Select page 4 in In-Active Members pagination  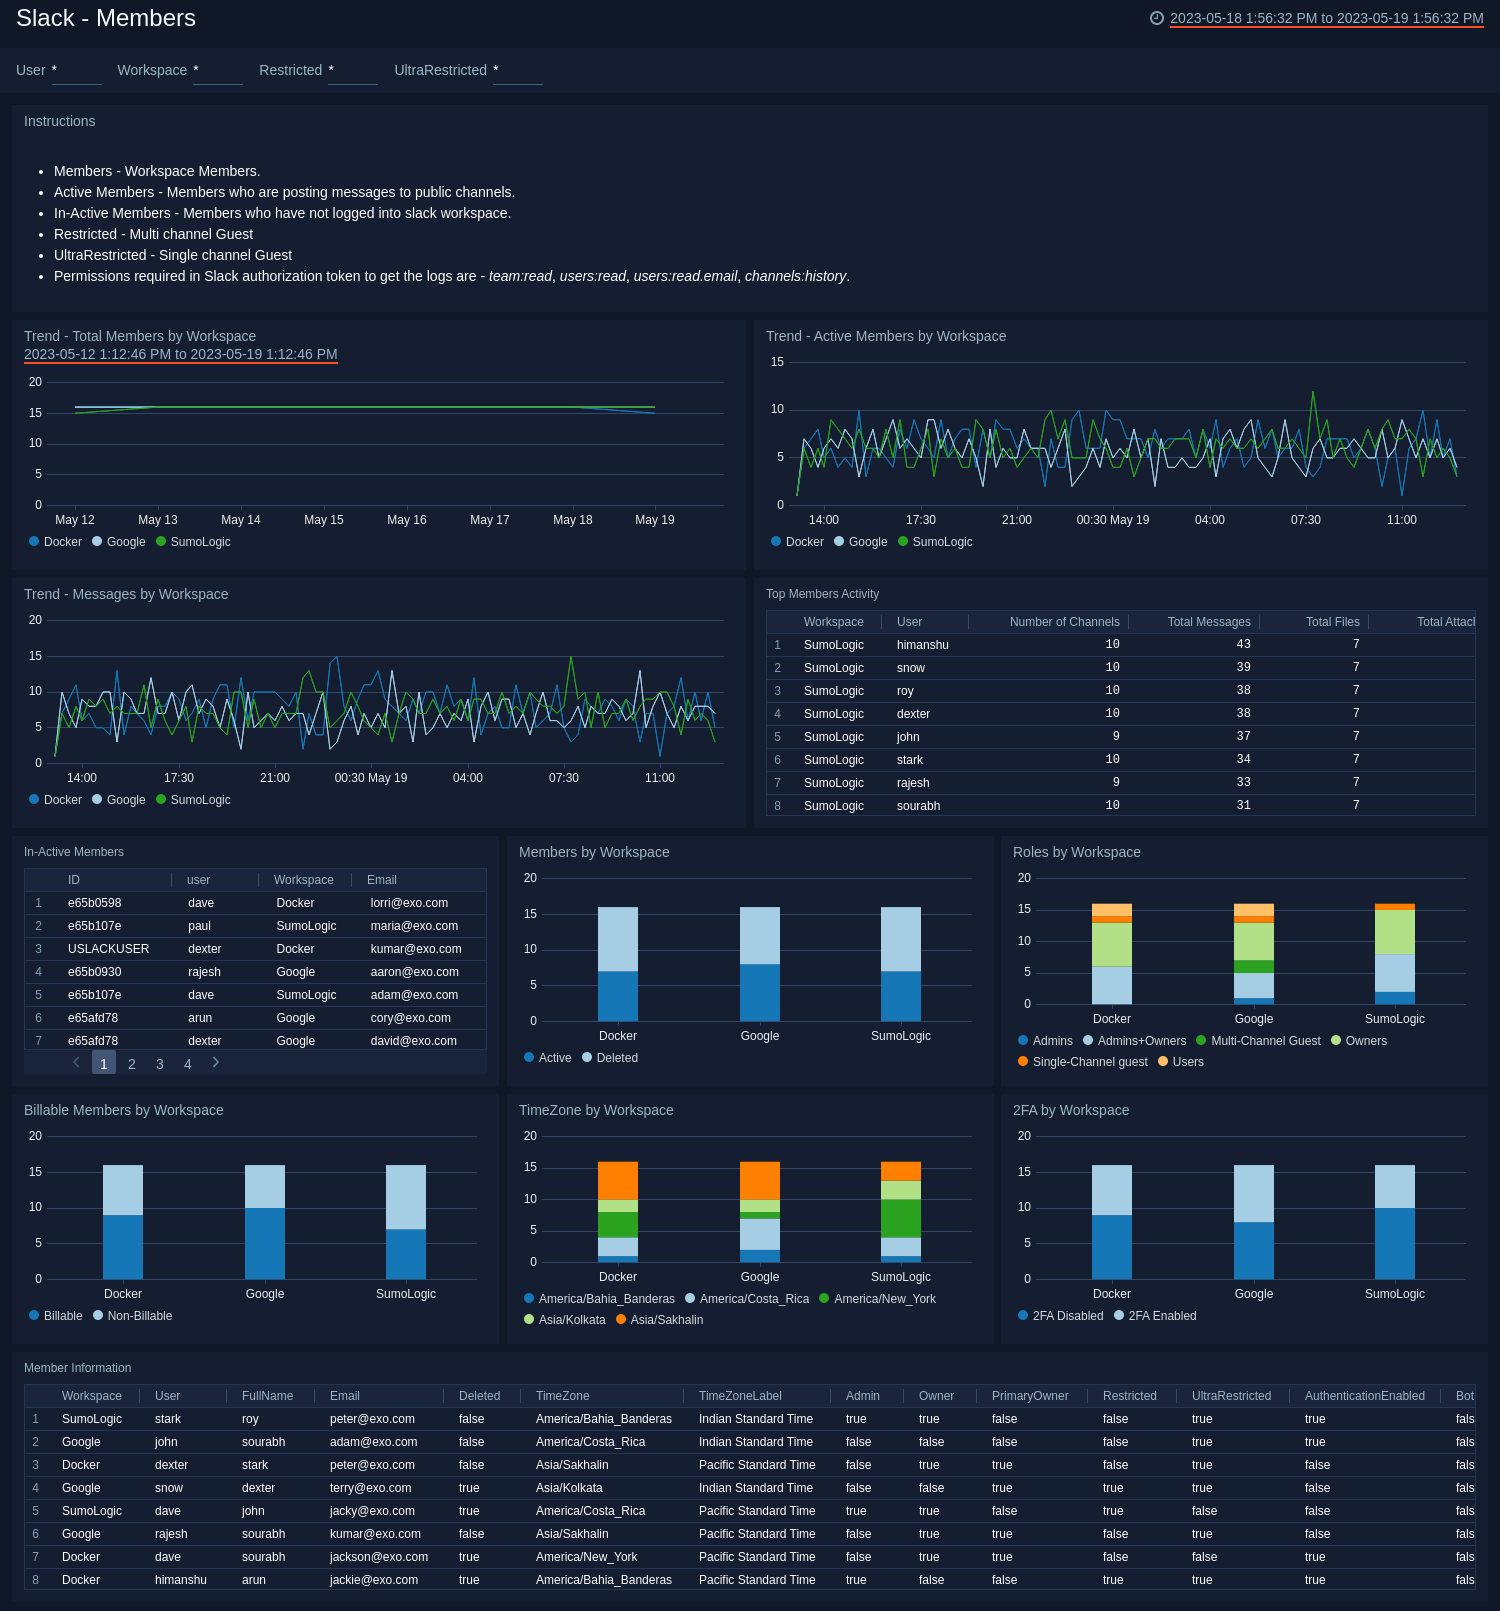click(x=188, y=1064)
